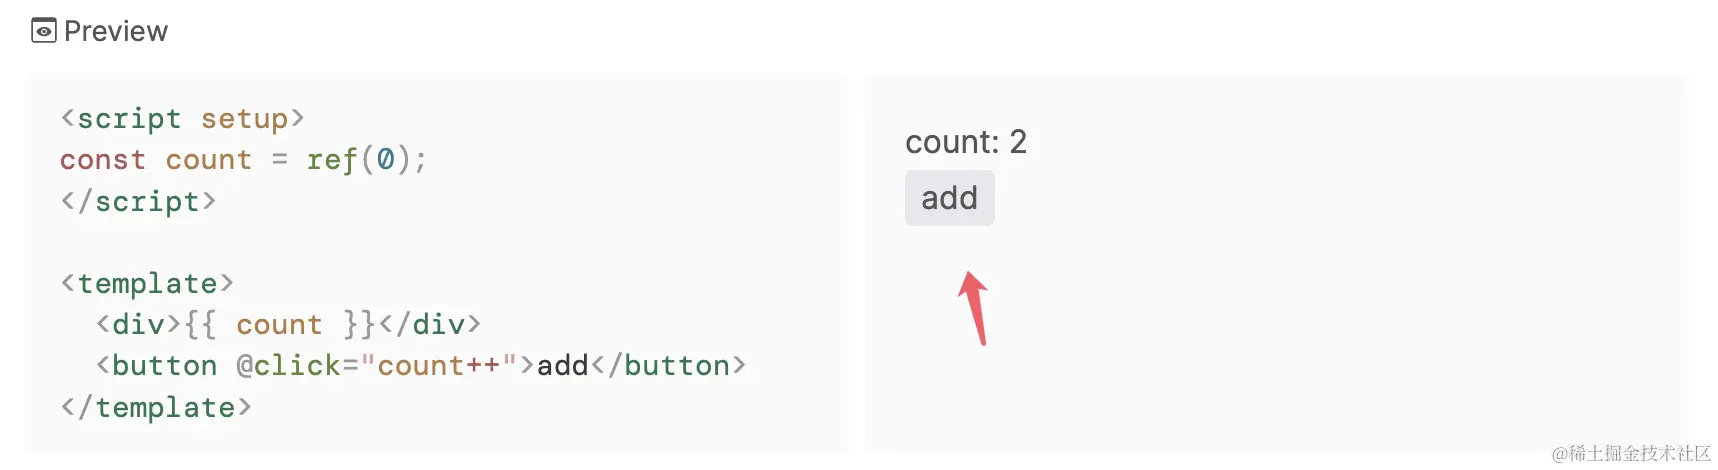Screen dimensions: 1718x470
Task: Click the closing button tag in code
Action: [x=668, y=366]
